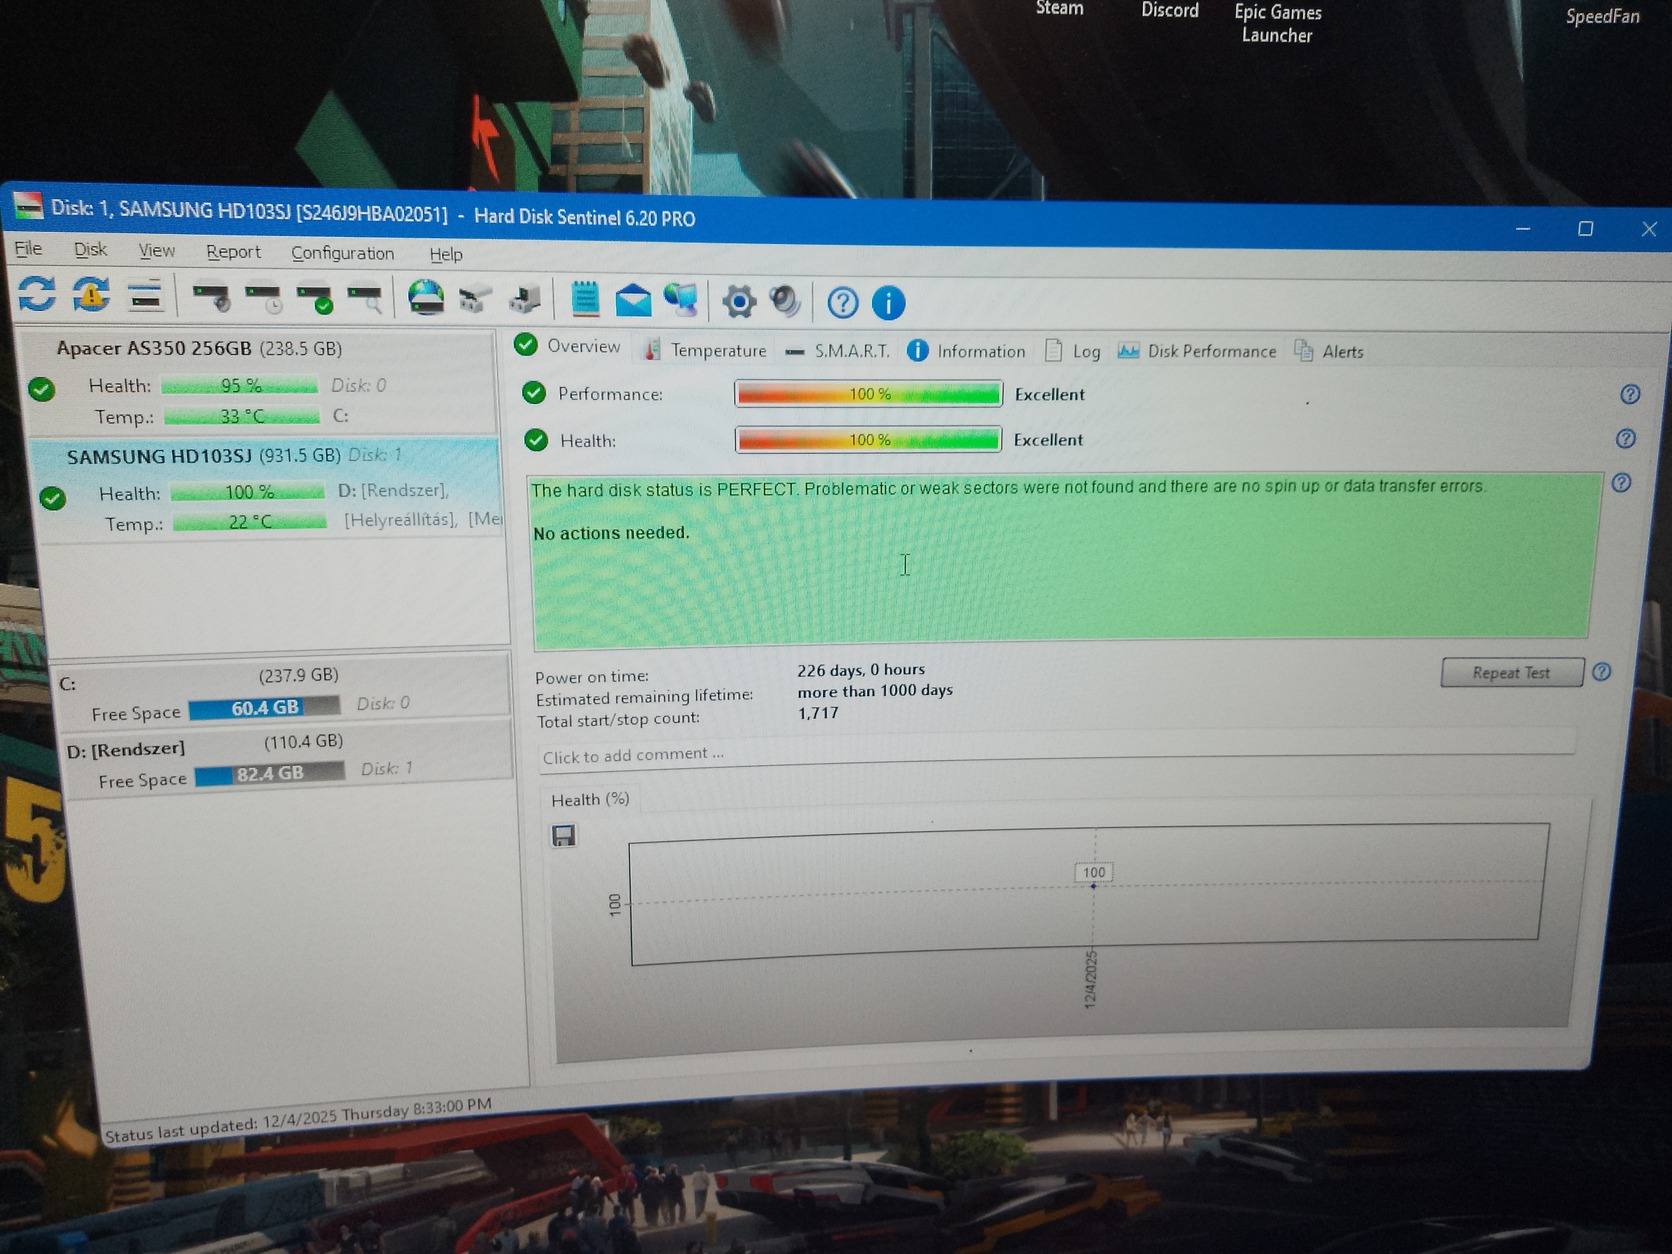Image resolution: width=1672 pixels, height=1254 pixels.
Task: Click the 22 °C temperature bar for Samsung disk
Action: point(250,522)
